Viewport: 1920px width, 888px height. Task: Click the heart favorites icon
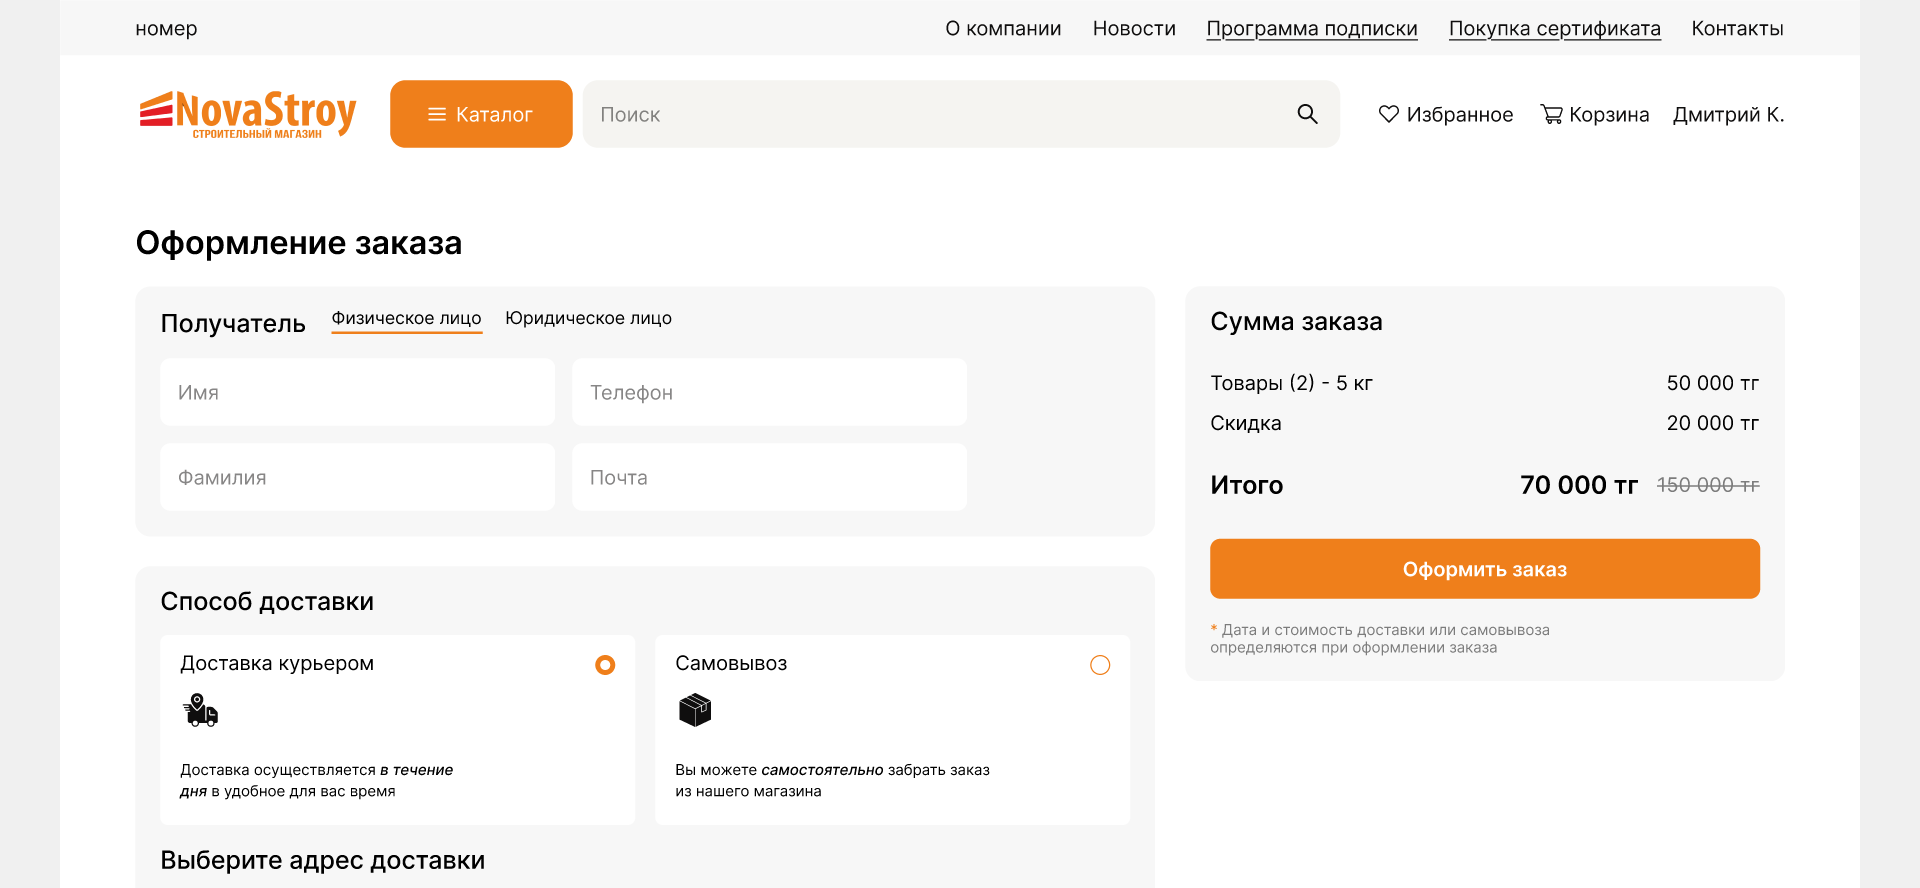[x=1388, y=114]
